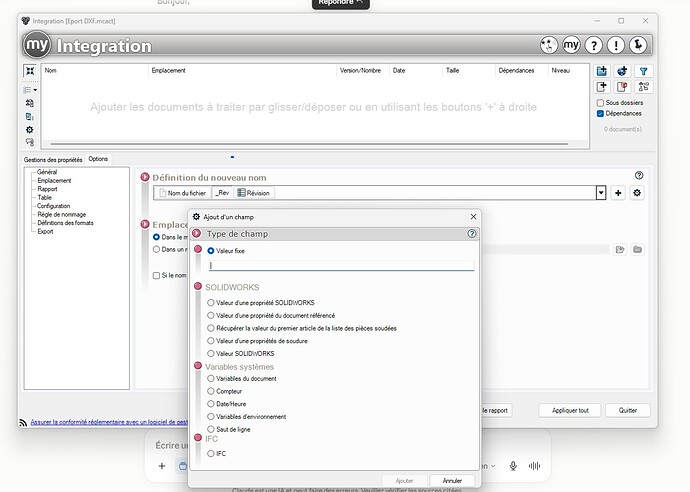
Task: Click the remove document icon with red mark
Action: click(622, 87)
